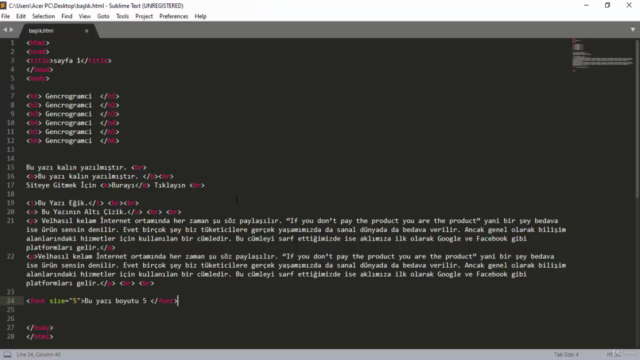Click the Line 24, Column 40 status text
640x360 pixels.
(39, 354)
